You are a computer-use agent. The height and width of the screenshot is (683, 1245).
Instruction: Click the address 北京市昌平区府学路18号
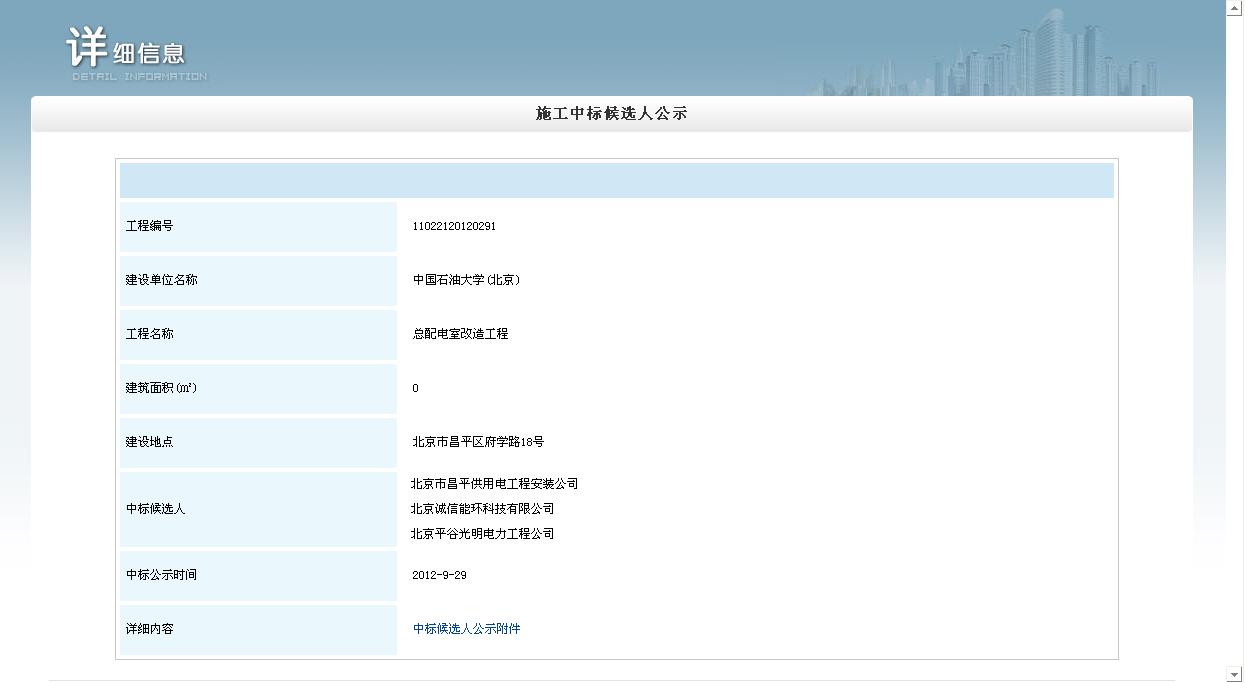pyautogui.click(x=478, y=442)
